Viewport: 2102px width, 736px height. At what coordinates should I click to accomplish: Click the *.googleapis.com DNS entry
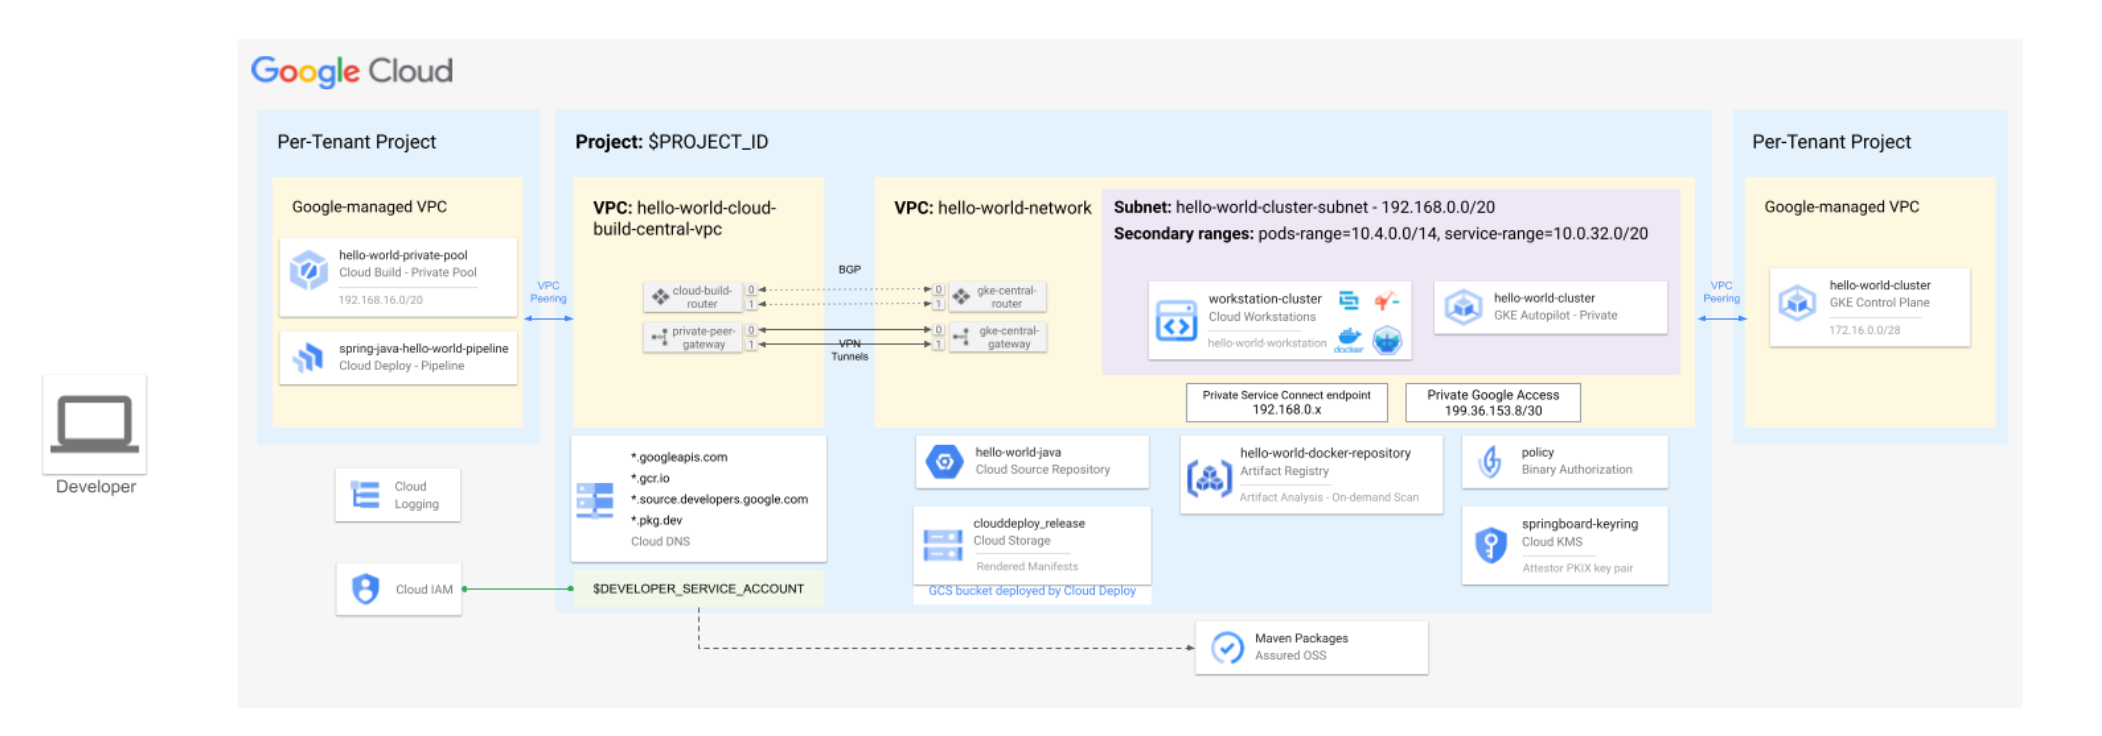(679, 457)
